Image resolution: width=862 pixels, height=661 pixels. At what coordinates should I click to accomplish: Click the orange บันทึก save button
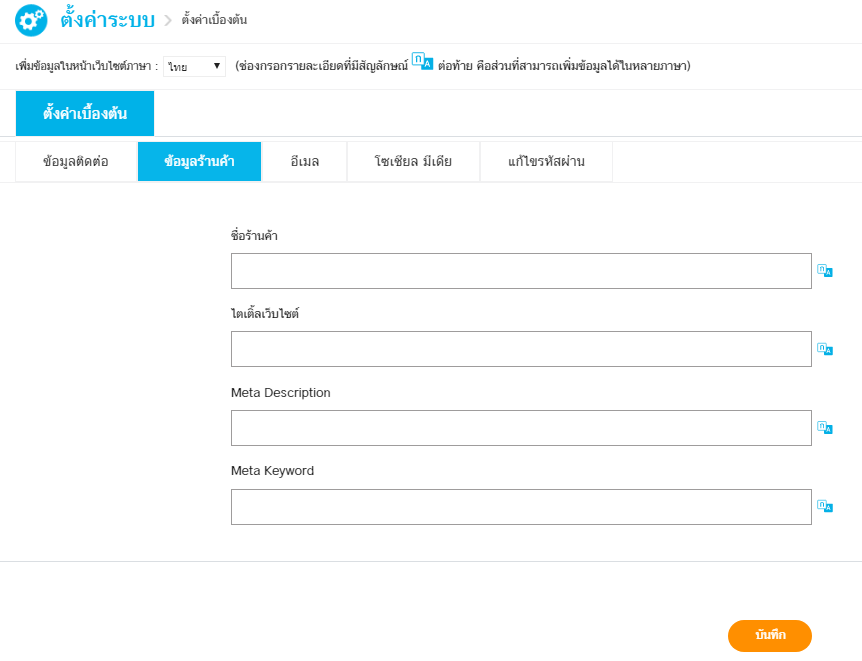770,636
